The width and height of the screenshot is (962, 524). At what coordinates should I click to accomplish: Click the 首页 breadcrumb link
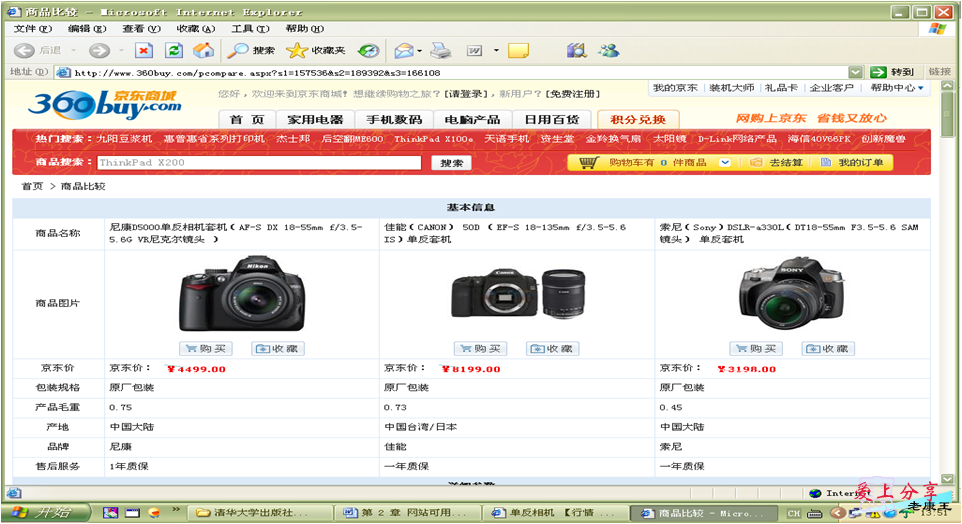[32, 187]
